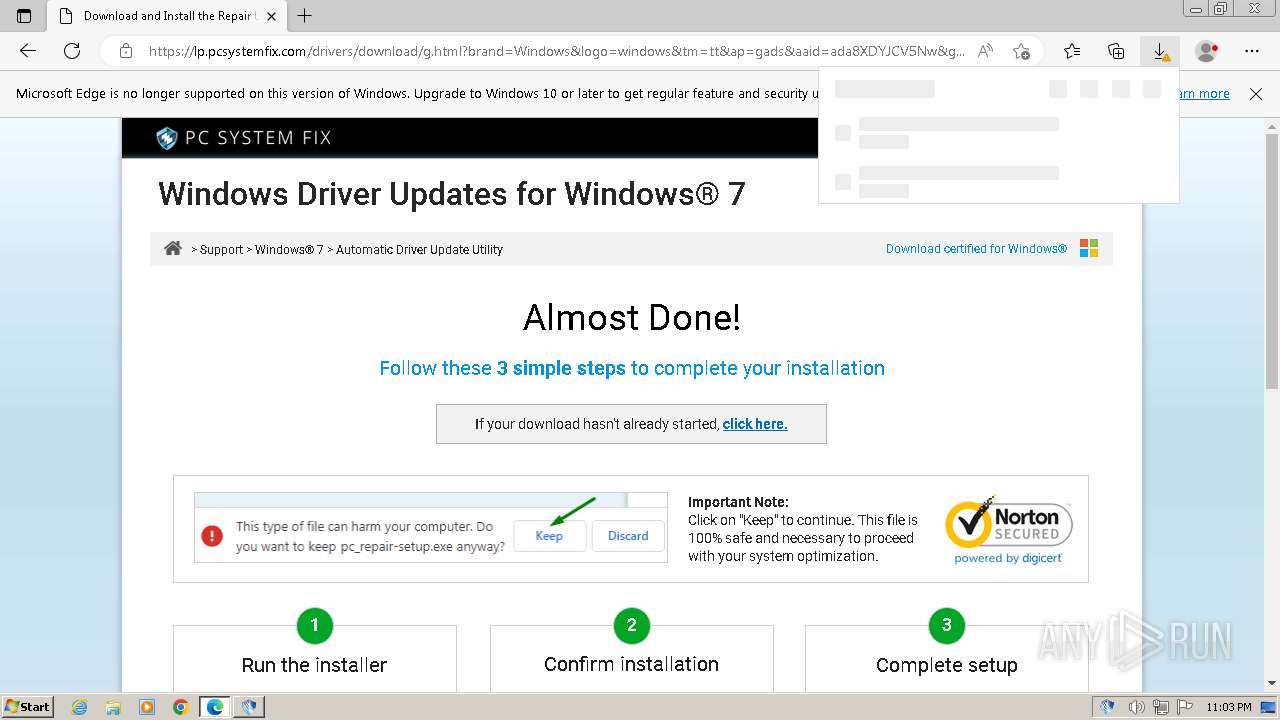Click Keep in the example image
This screenshot has width=1280, height=720.
coord(549,536)
